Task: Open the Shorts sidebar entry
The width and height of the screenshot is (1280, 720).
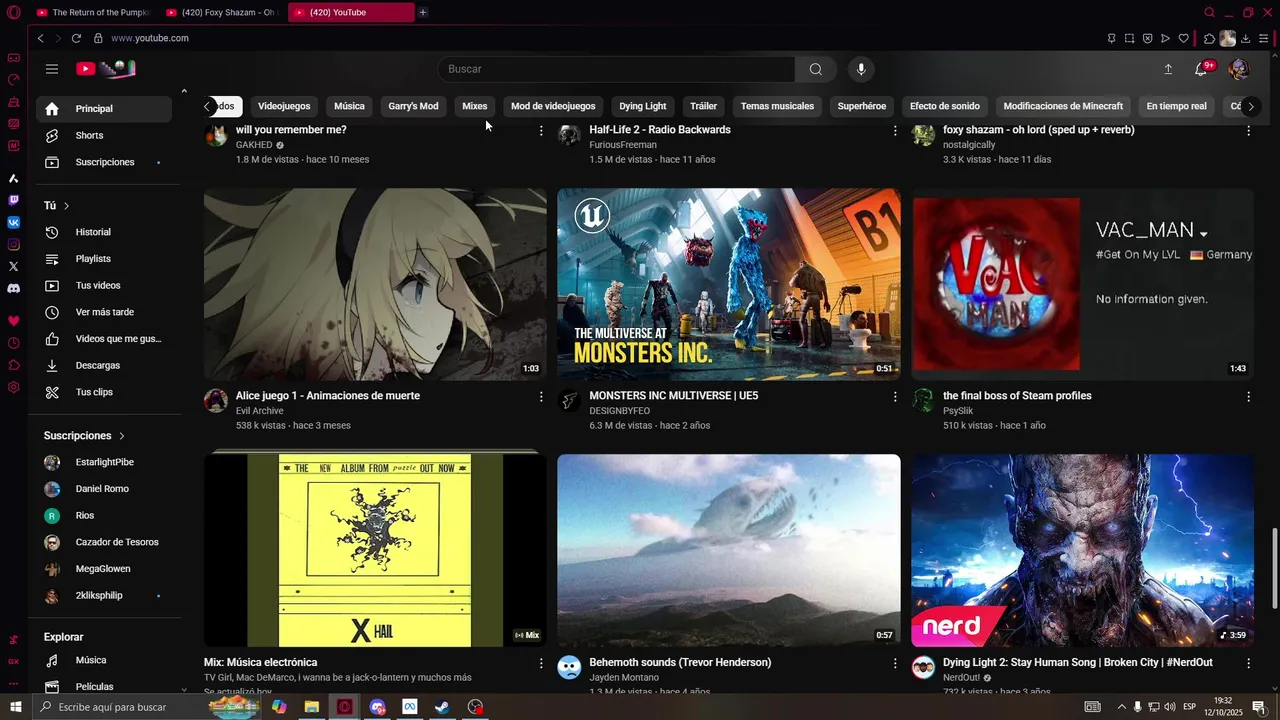Action: tap(104, 135)
